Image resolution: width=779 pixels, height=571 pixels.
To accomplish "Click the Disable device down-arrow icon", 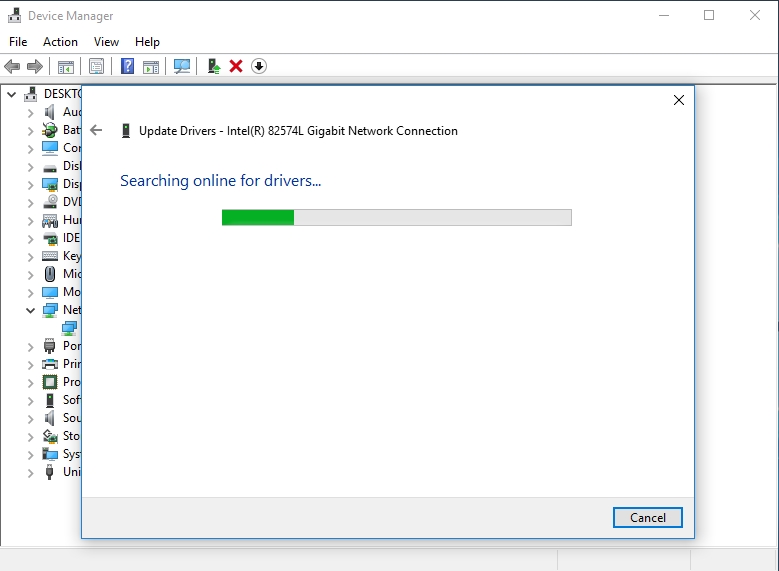I will click(259, 66).
